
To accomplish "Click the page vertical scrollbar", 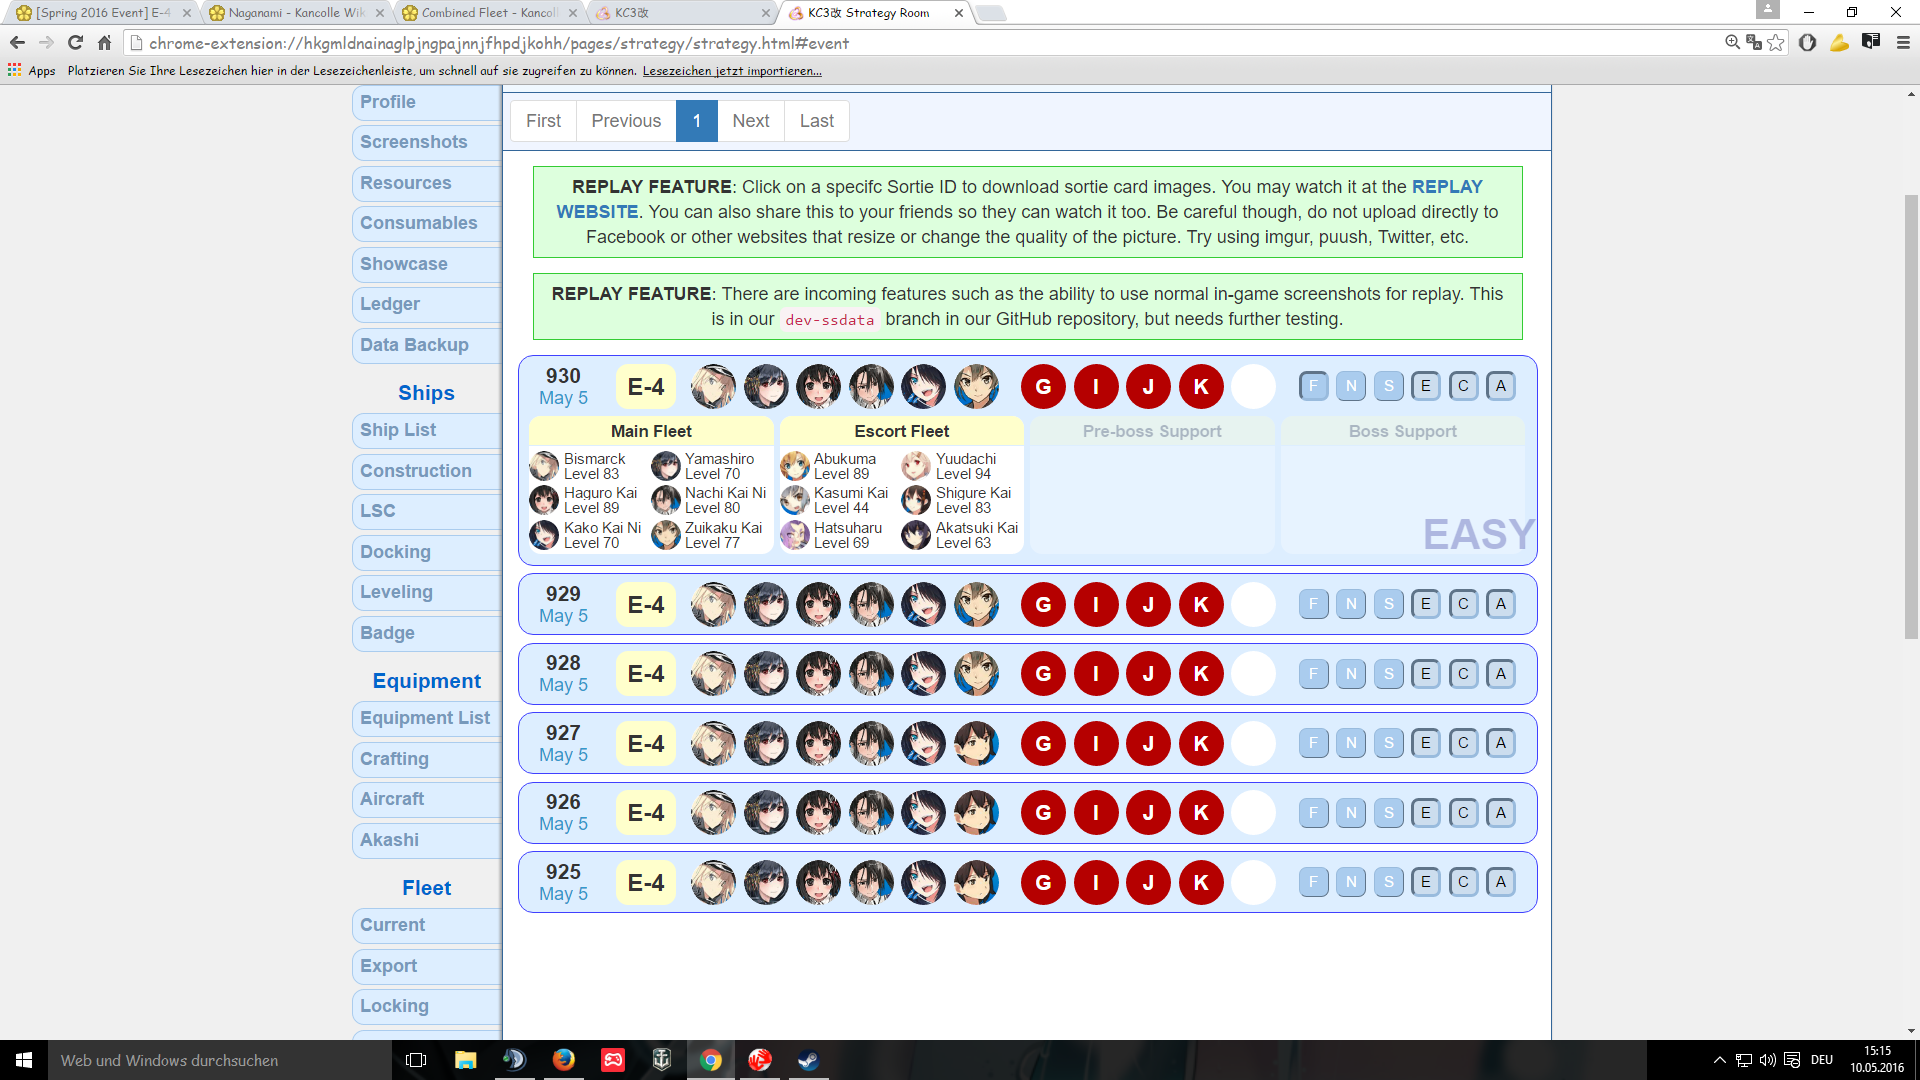I will 1911,415.
